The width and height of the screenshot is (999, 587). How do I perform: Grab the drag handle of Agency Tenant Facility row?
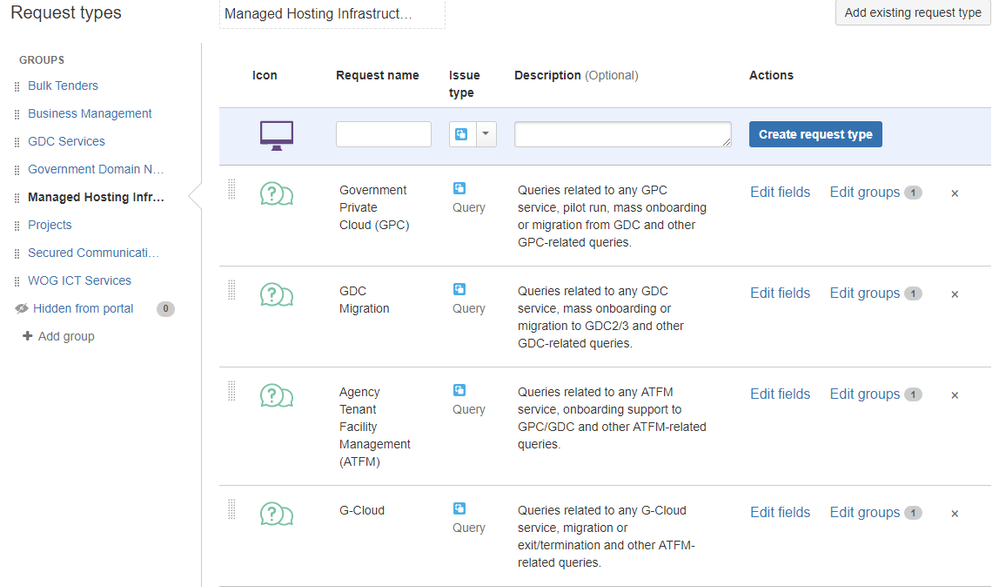tap(232, 391)
